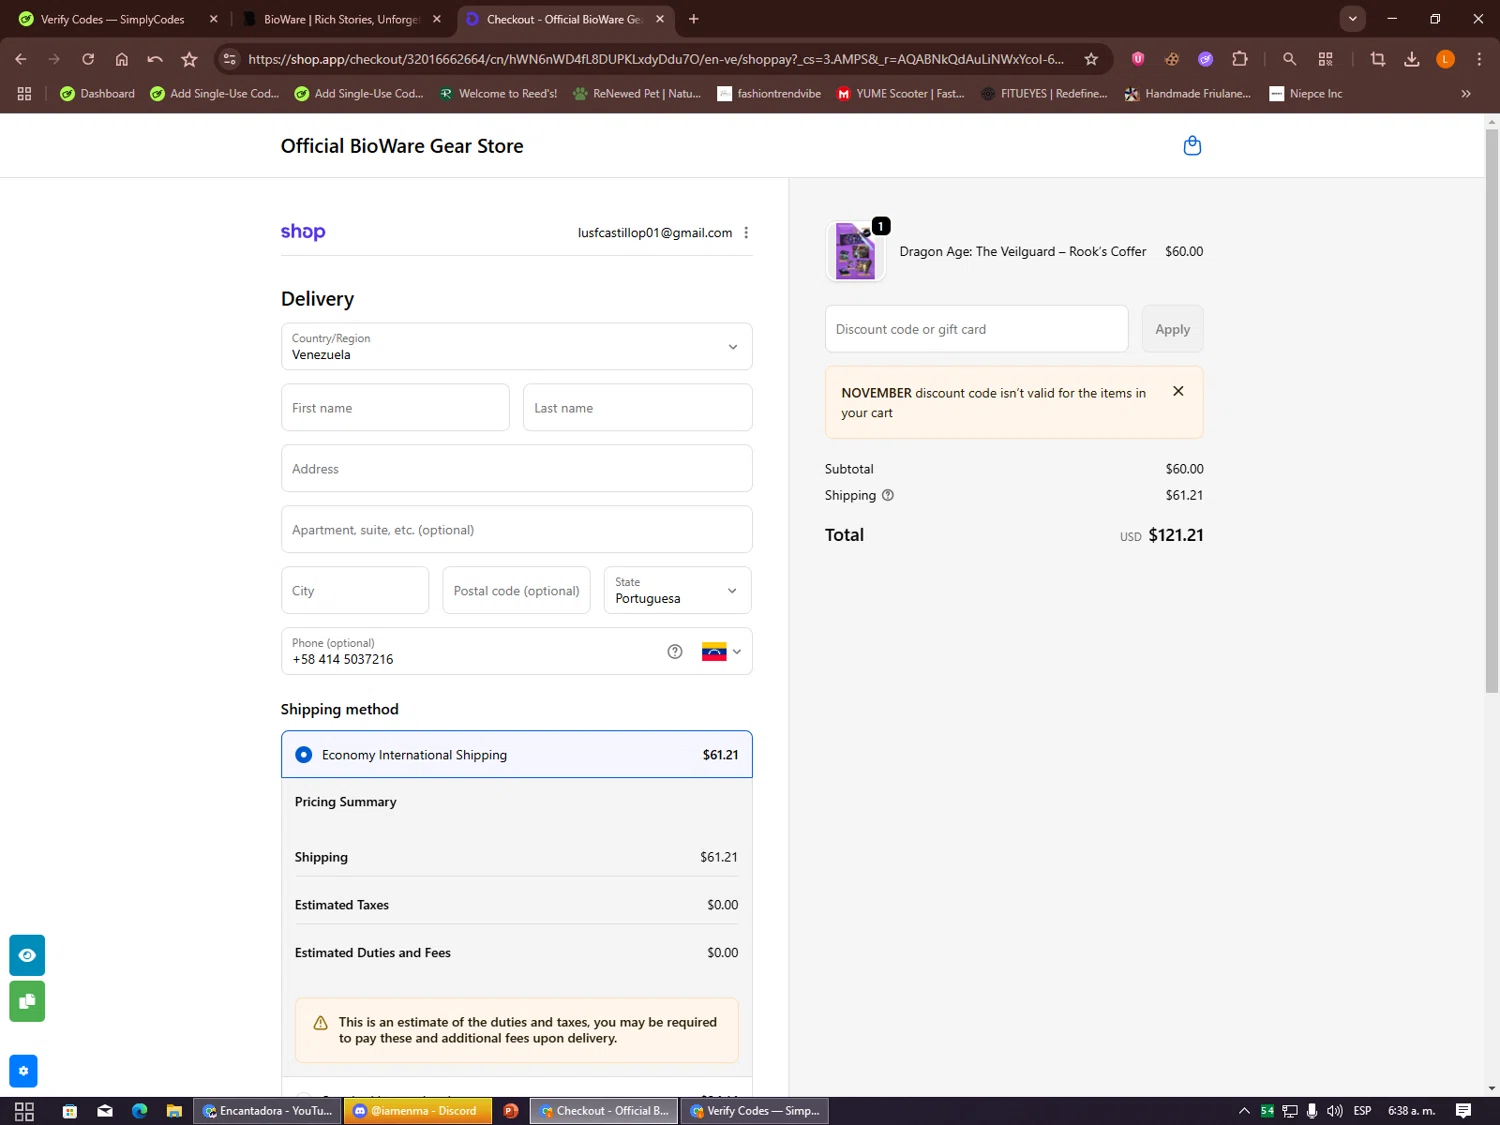Open Dashboard bookmark
The height and width of the screenshot is (1125, 1500).
point(97,94)
